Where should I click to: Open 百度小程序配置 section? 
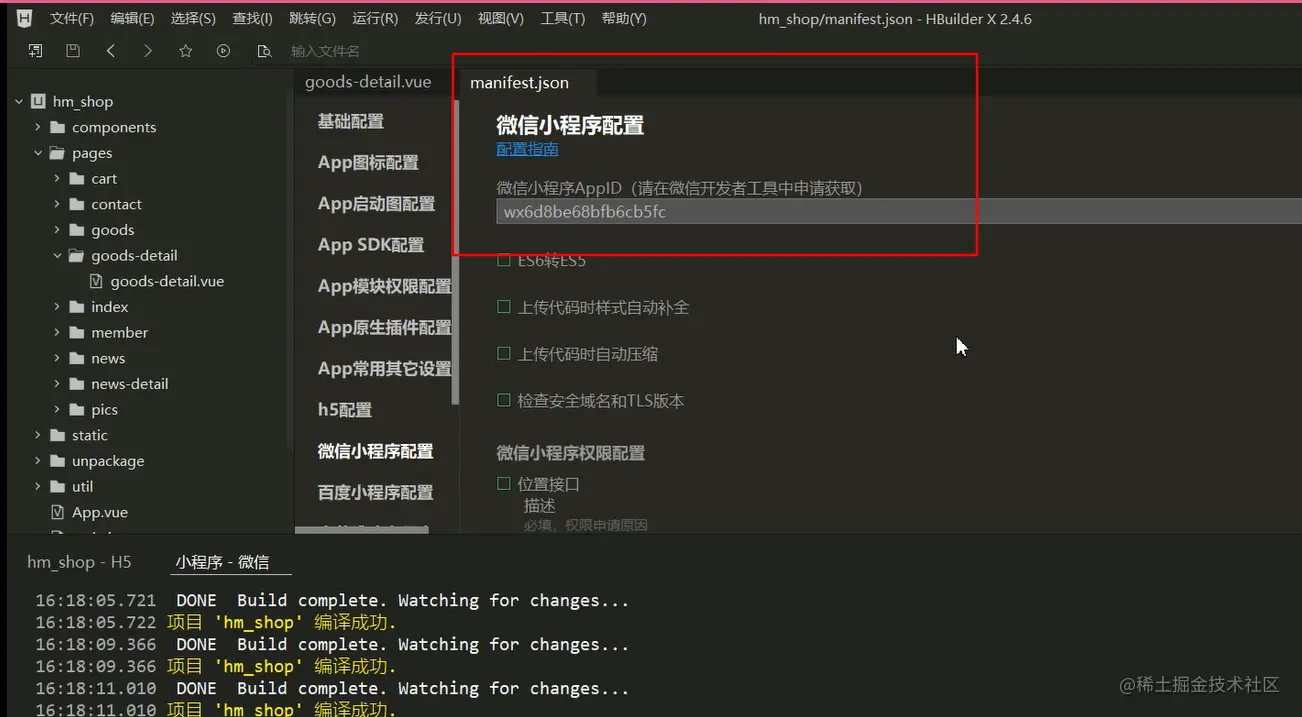point(375,492)
